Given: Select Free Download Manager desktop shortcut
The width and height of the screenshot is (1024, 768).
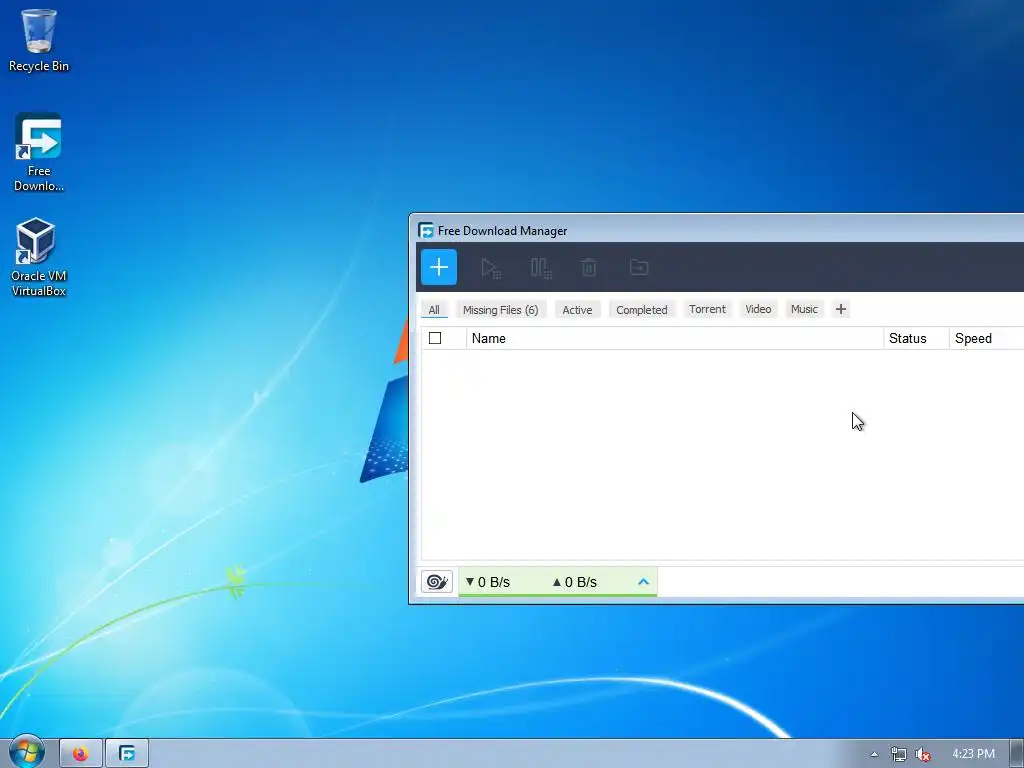Looking at the screenshot, I should pos(39,152).
